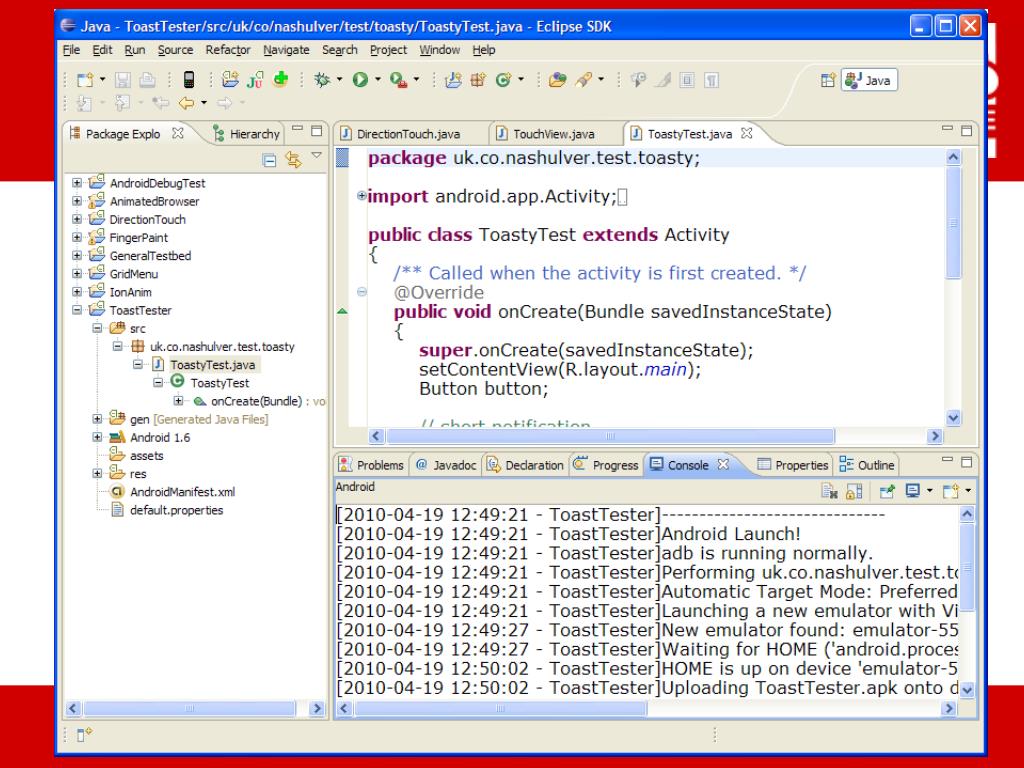Image resolution: width=1024 pixels, height=768 pixels.
Task: Click the Print toolbar icon
Action: [148, 80]
